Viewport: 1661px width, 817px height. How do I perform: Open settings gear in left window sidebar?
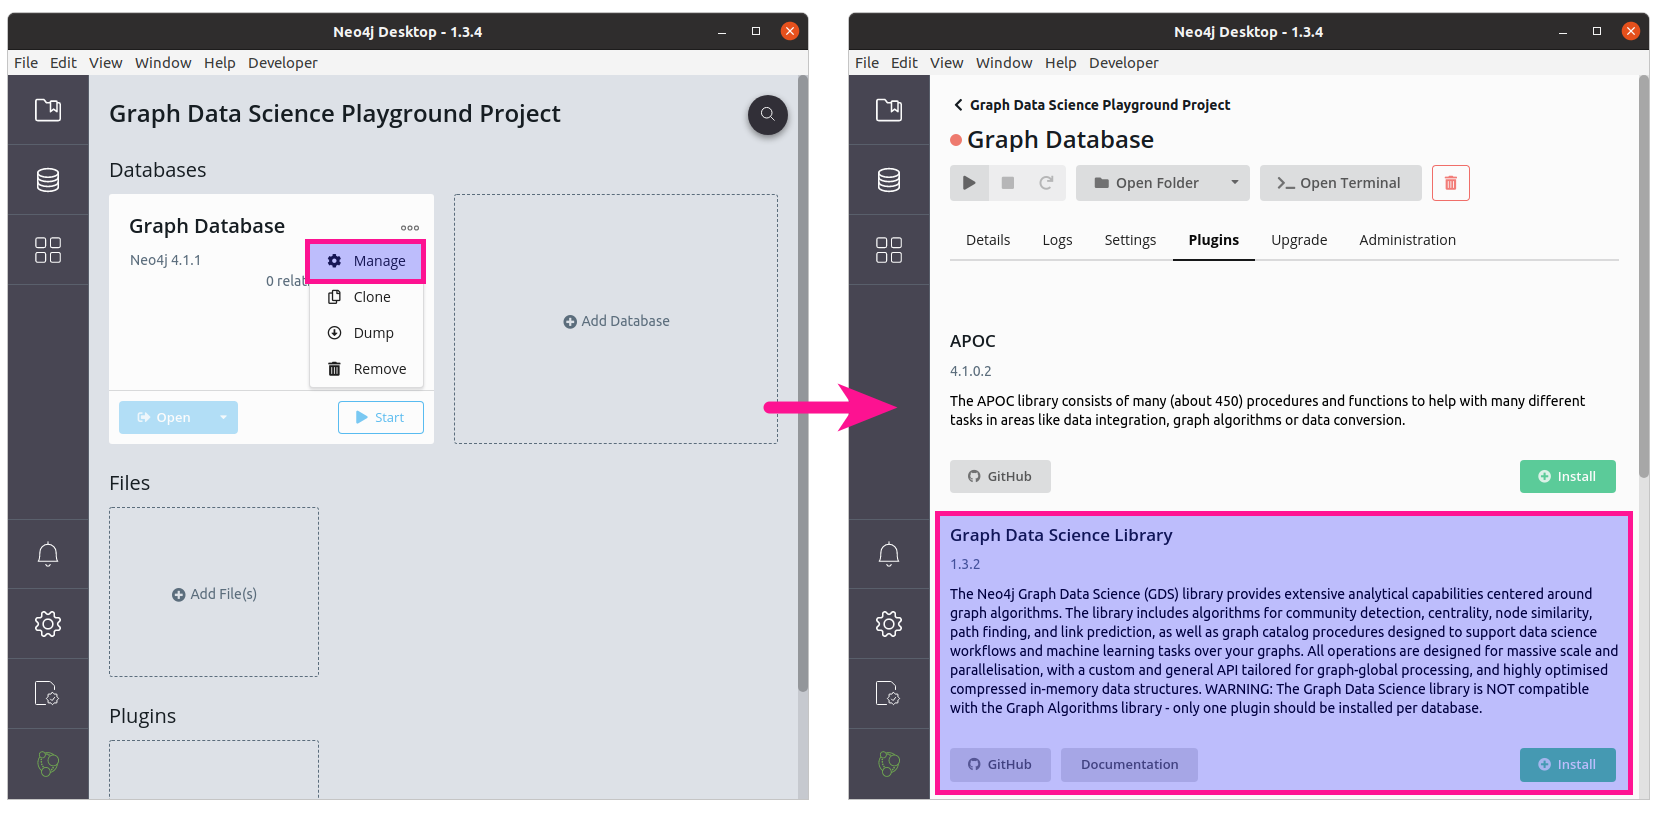tap(48, 624)
